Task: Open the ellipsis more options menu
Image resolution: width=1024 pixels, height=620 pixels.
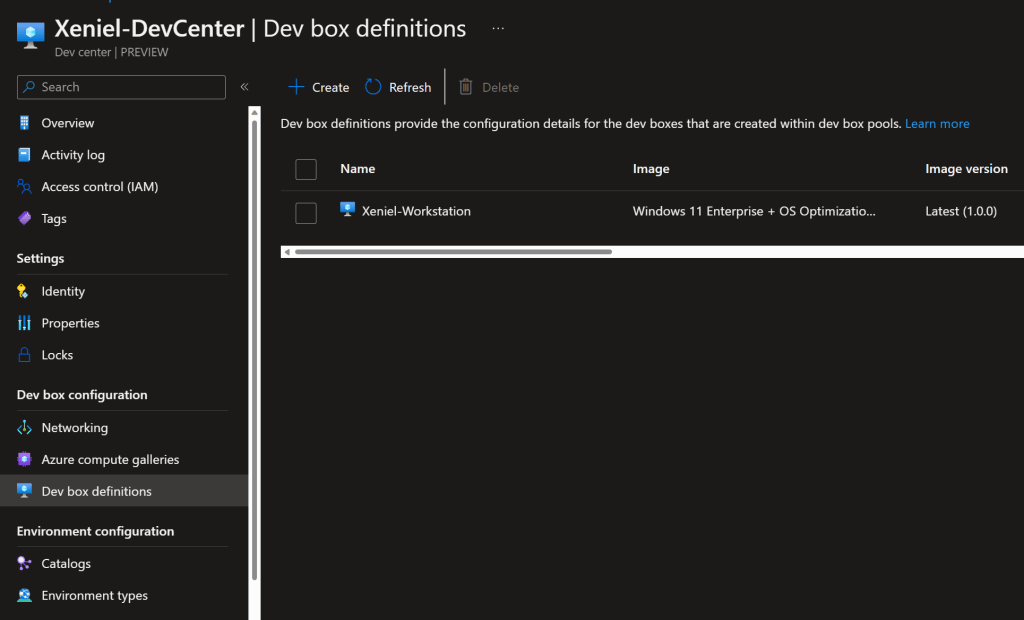Action: 498,29
